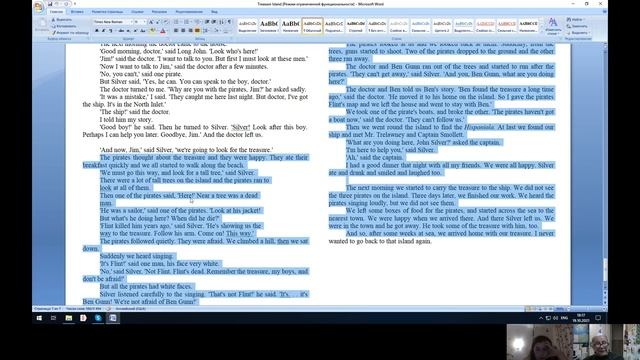Open File Explorer from the taskbar
This screenshot has width=640, height=360.
69,318
